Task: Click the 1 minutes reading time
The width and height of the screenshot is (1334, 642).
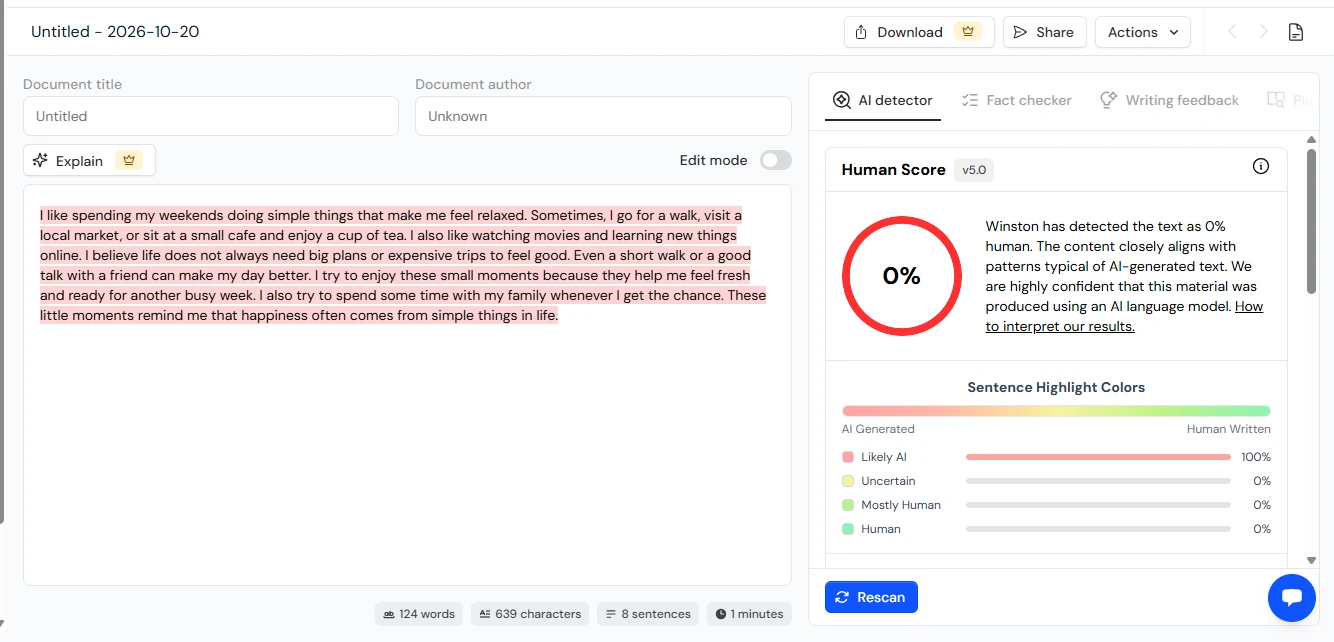Action: pos(749,614)
